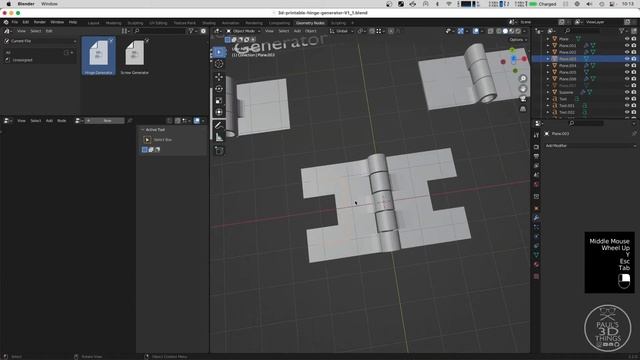
Task: Click the Apple menu icon
Action: point(9,4)
